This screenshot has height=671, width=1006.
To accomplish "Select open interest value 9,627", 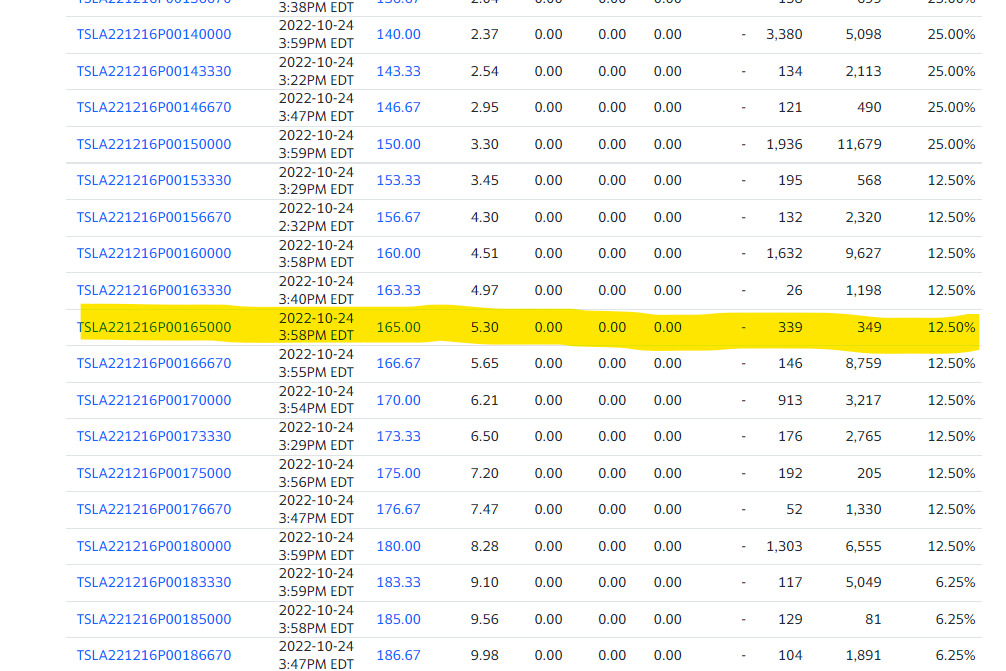I will pyautogui.click(x=864, y=253).
